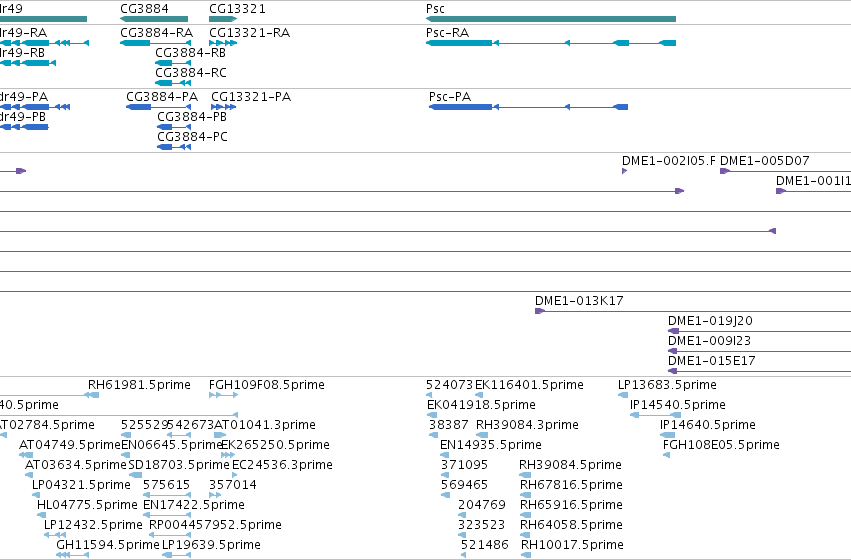The width and height of the screenshot is (851, 560).
Task: Select the CG3884-PA protein label
Action: coord(162,97)
